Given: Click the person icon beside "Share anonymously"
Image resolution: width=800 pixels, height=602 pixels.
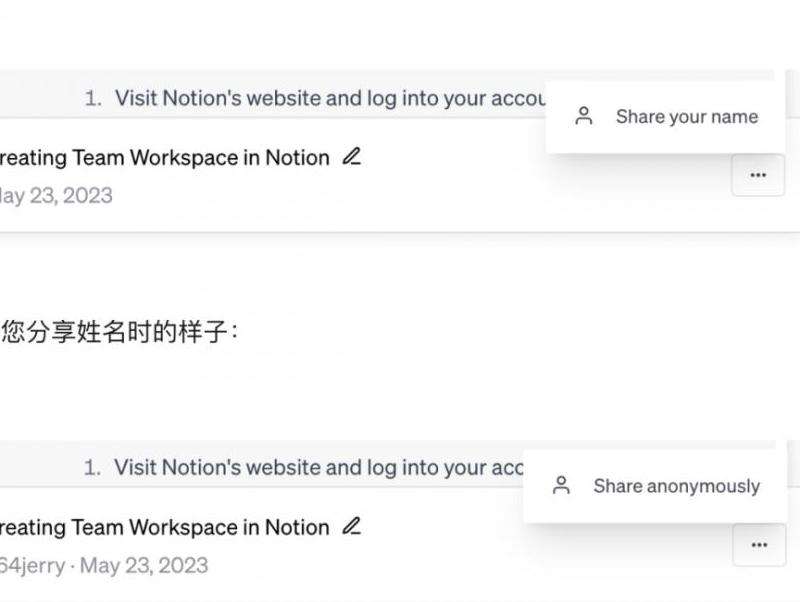Looking at the screenshot, I should click(x=562, y=486).
